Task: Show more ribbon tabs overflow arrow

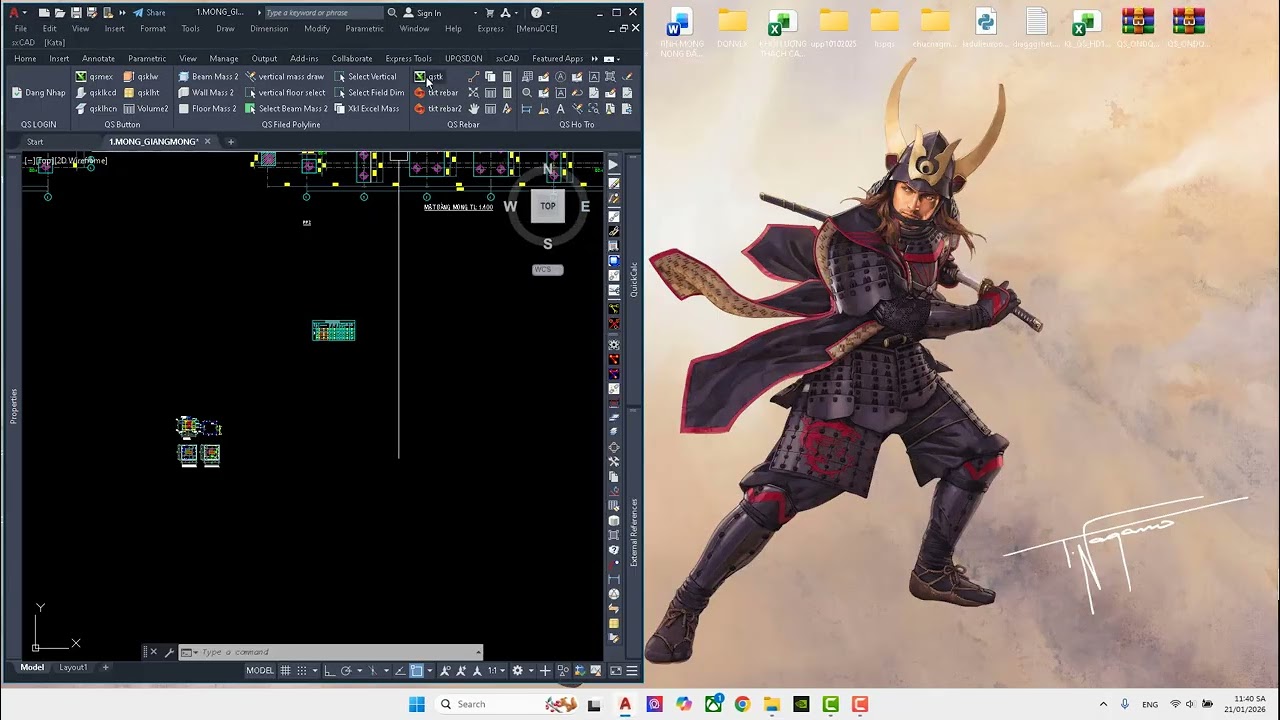Action: click(x=595, y=59)
